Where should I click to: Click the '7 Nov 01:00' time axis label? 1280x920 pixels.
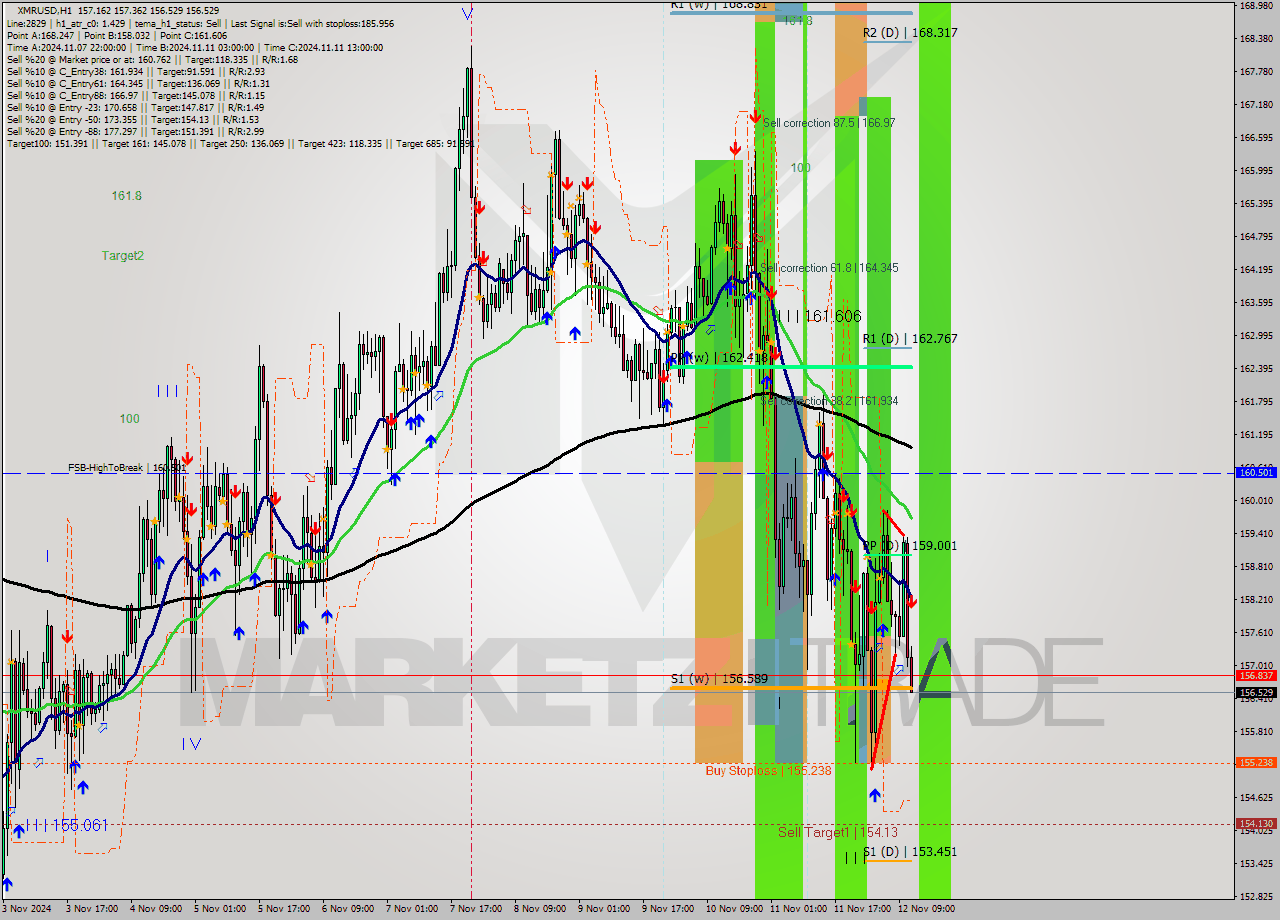tap(411, 909)
